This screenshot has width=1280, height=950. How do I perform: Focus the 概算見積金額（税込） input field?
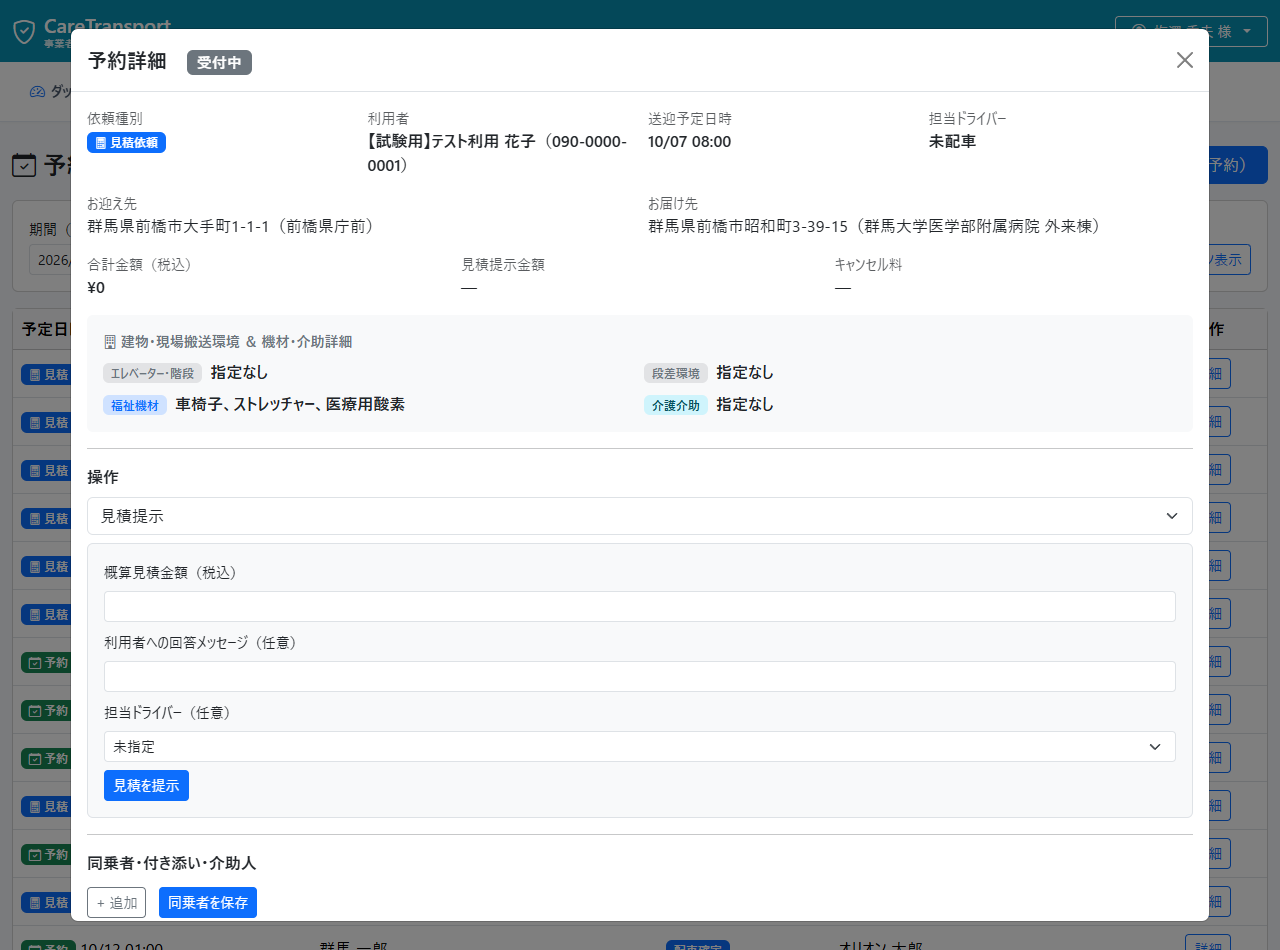click(x=640, y=607)
